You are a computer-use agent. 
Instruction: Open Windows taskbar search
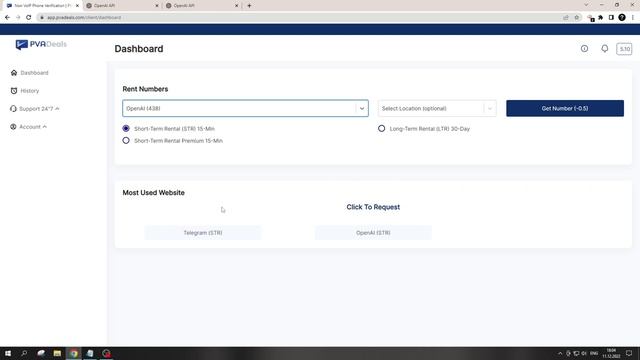click(24, 353)
